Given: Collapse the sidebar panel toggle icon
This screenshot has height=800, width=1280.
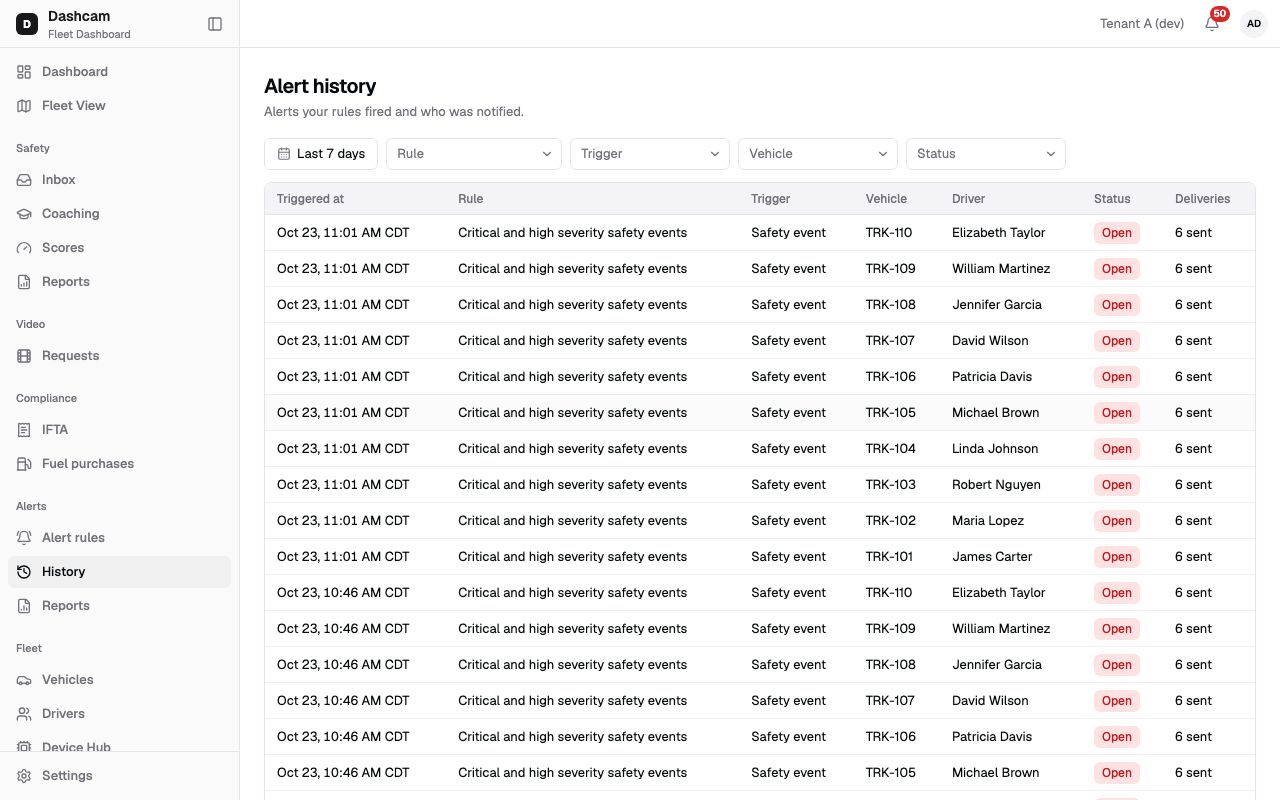Looking at the screenshot, I should 215,24.
